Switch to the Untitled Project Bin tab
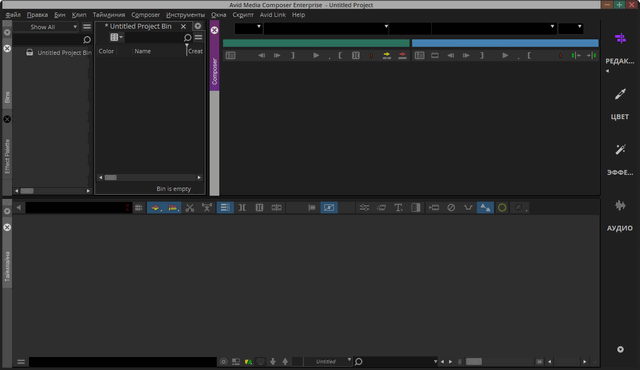This screenshot has width=640, height=370. (x=138, y=26)
